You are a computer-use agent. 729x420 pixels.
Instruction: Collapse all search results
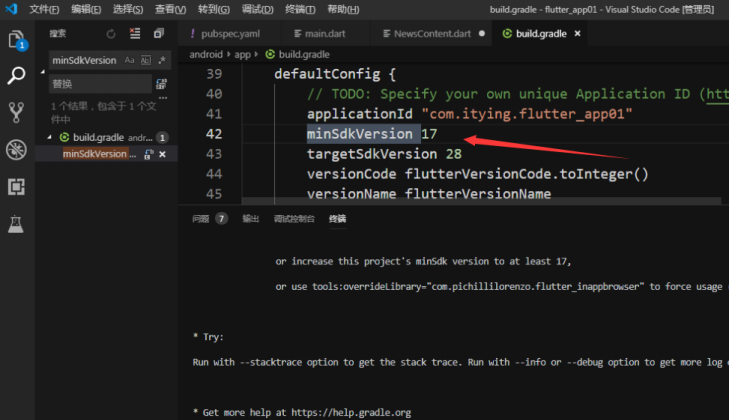[158, 33]
